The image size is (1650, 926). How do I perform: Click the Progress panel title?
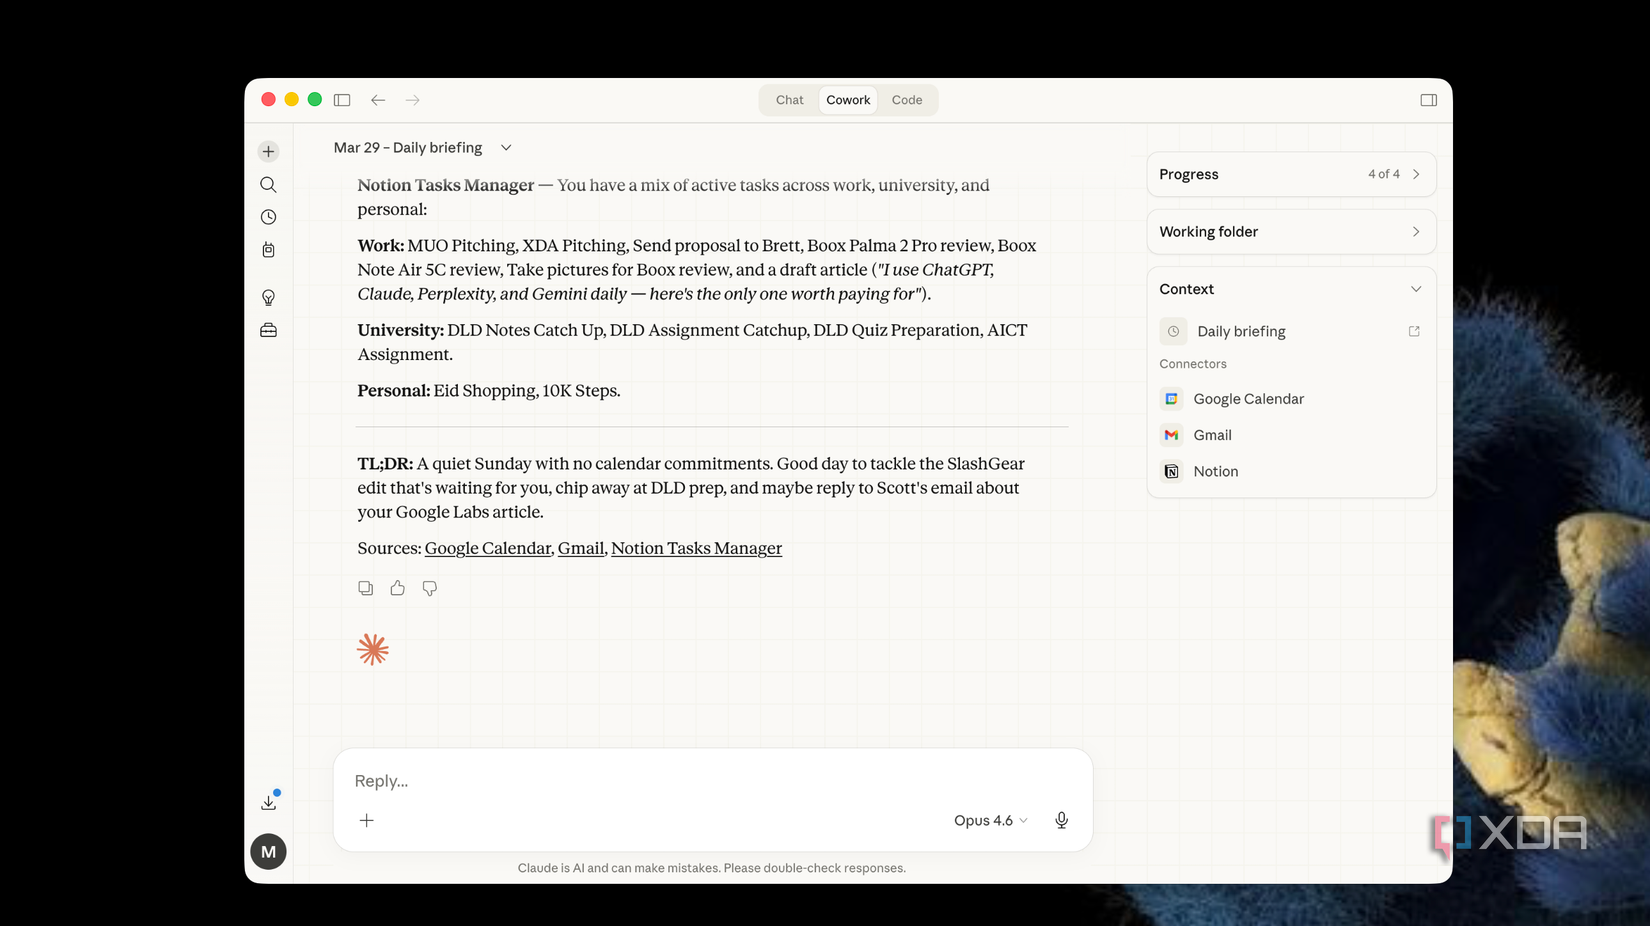tap(1189, 174)
